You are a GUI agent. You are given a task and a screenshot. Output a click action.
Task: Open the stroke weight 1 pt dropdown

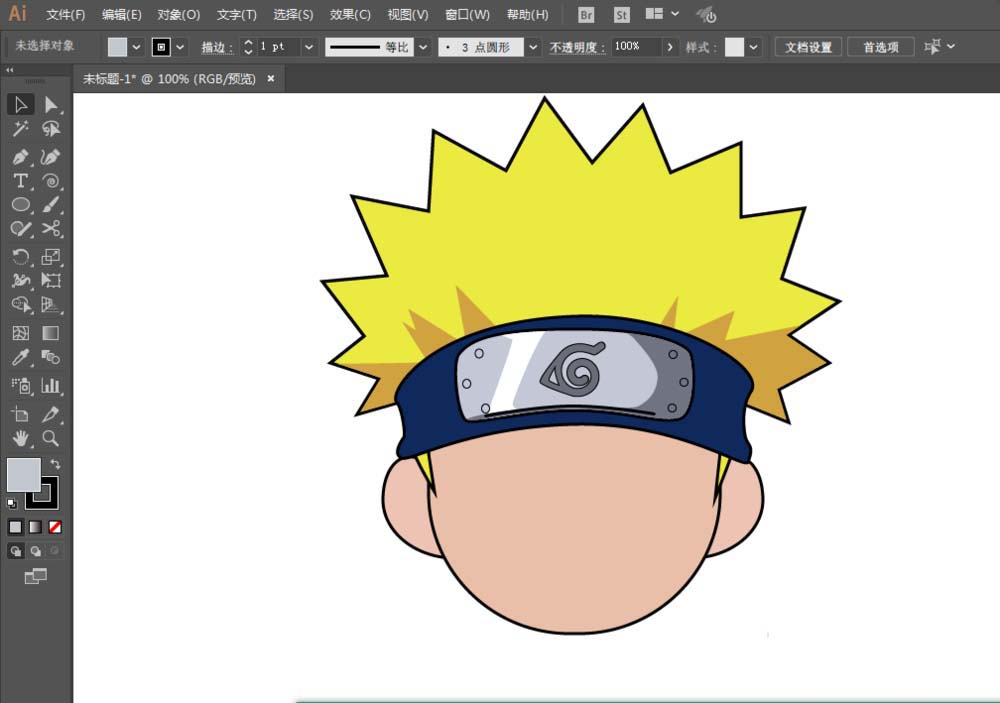pos(309,47)
